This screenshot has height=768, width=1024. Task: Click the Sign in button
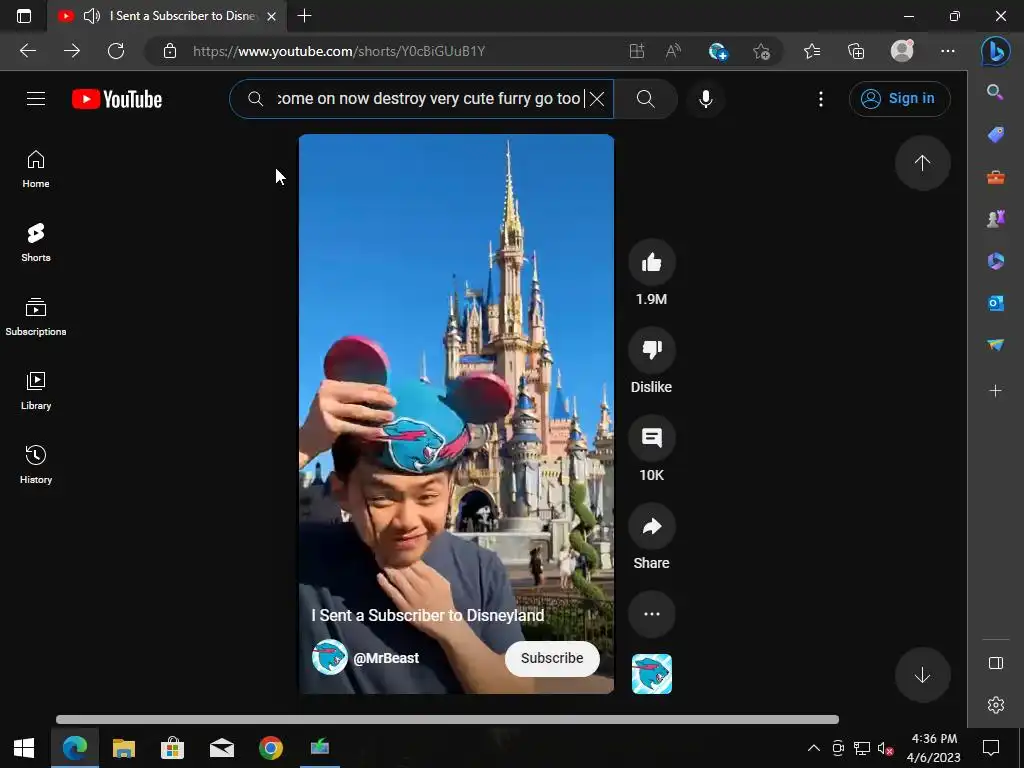point(899,99)
